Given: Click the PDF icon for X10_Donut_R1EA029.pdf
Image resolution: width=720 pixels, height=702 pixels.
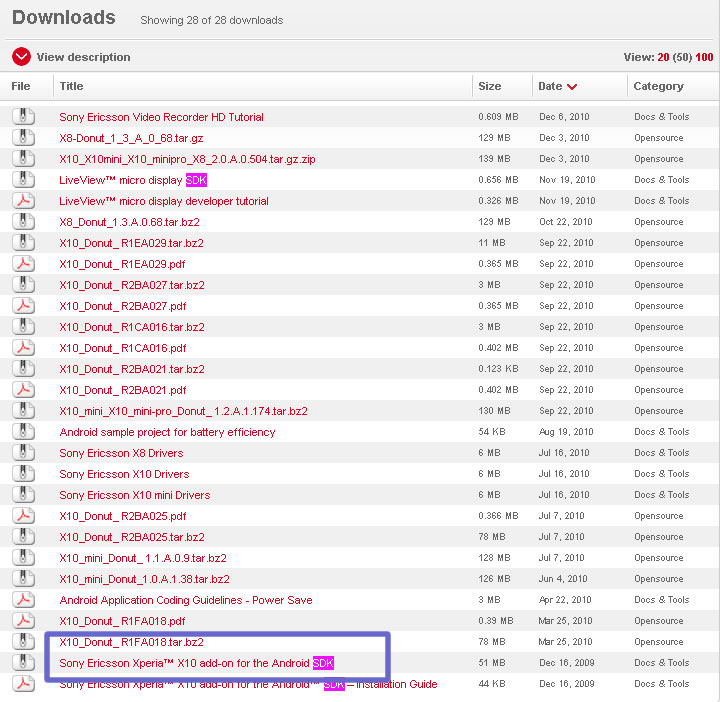Looking at the screenshot, I should click(x=23, y=264).
